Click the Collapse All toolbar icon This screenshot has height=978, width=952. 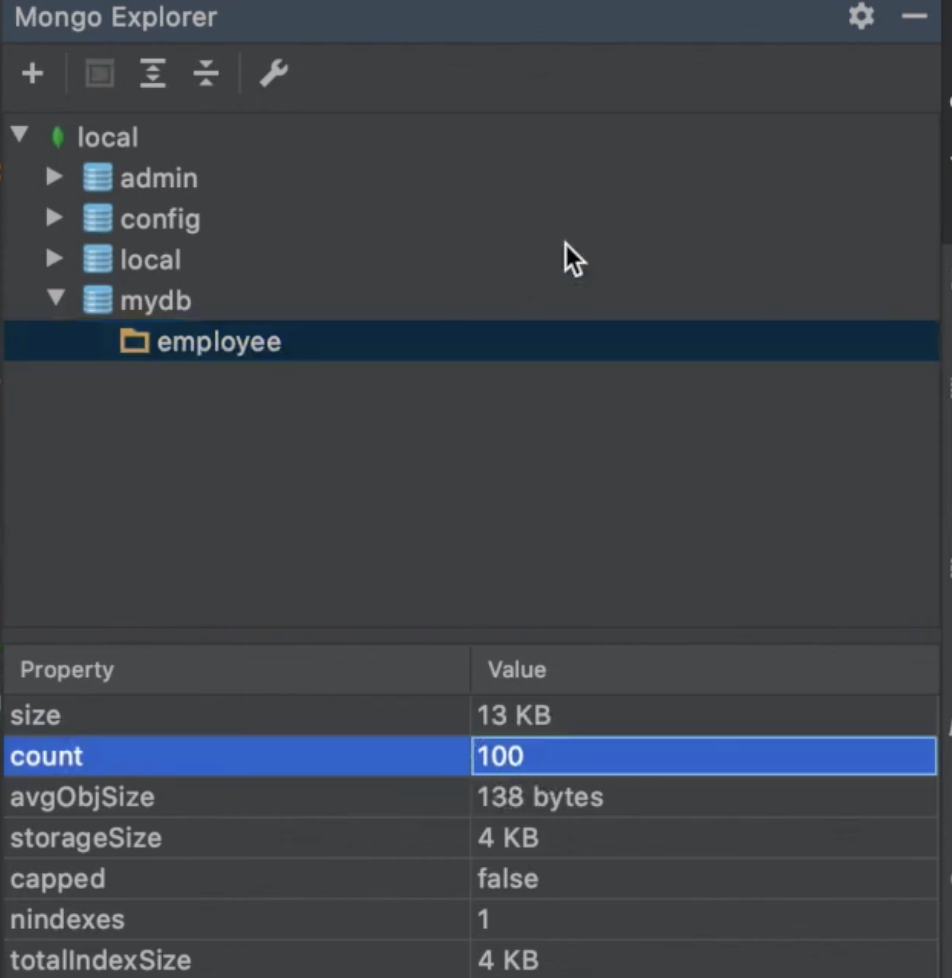206,74
